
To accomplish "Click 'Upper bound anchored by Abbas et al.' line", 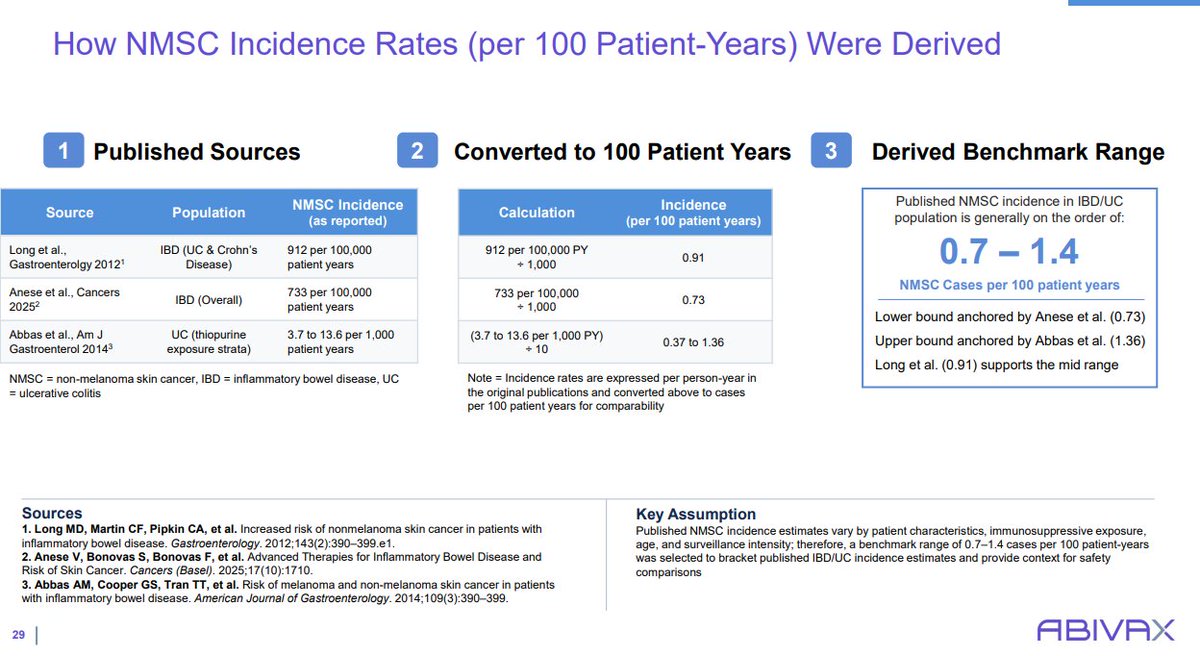I will click(1009, 341).
